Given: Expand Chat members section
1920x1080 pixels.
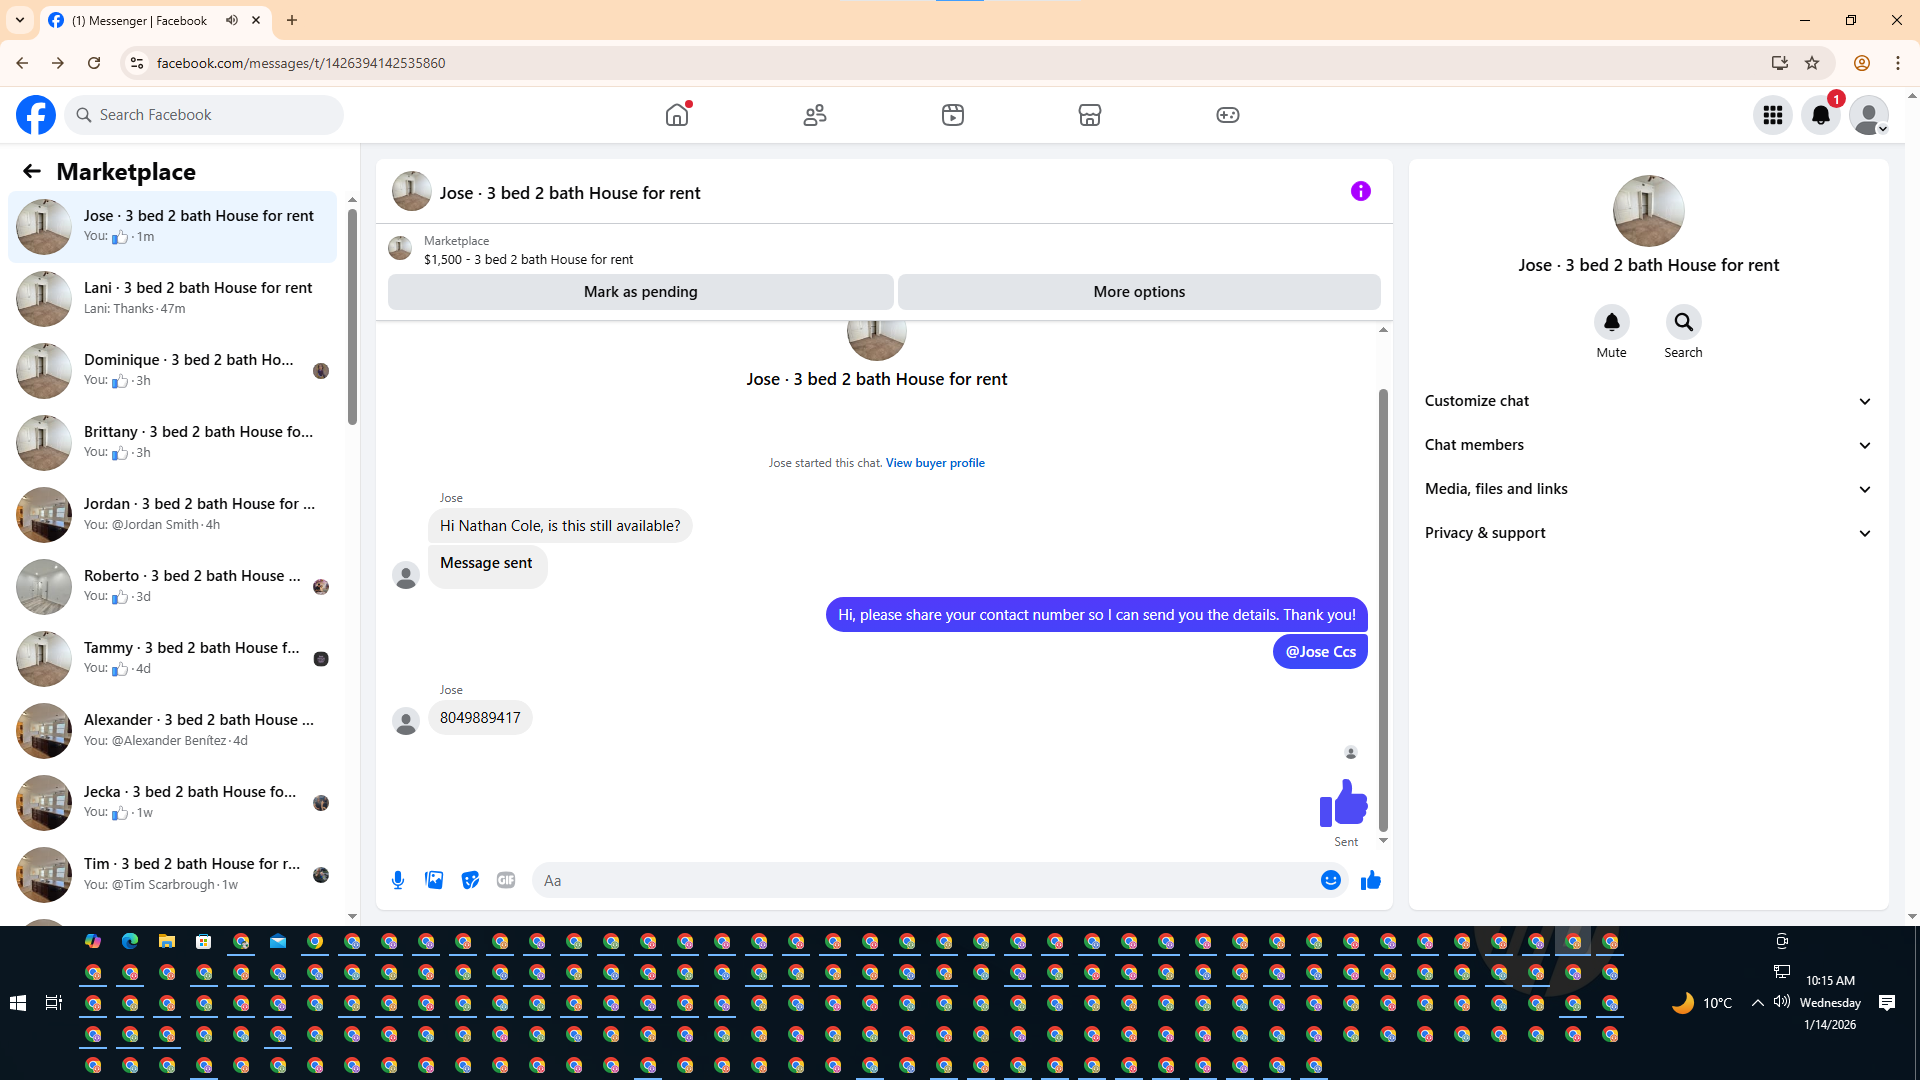Looking at the screenshot, I should [x=1648, y=445].
